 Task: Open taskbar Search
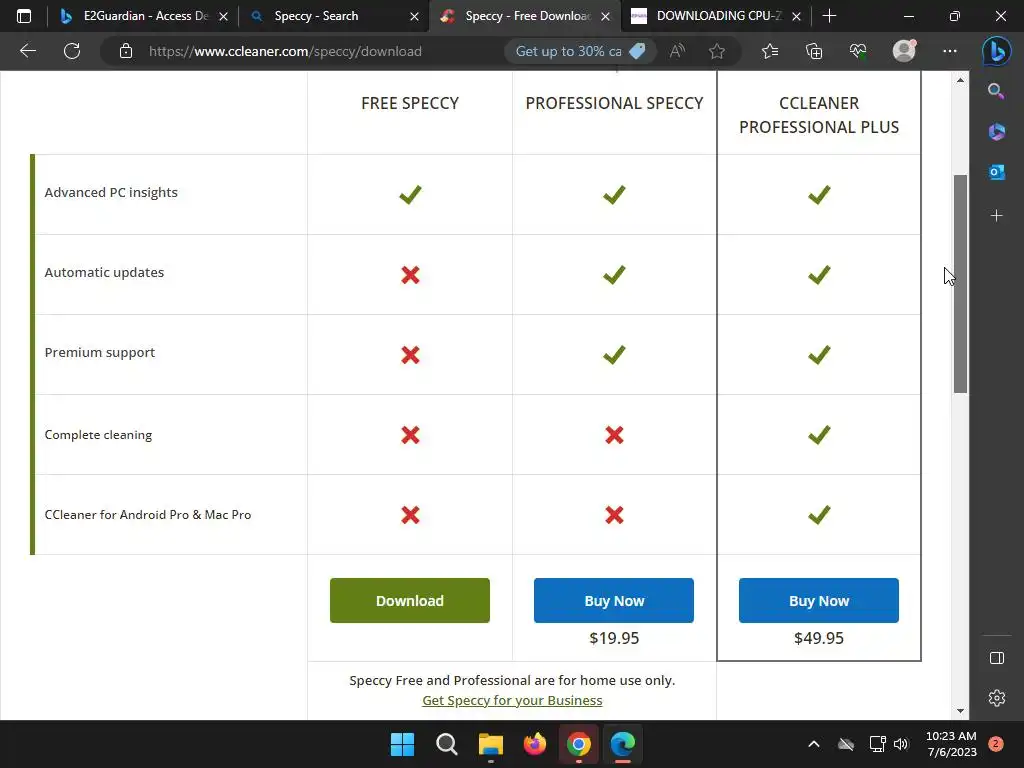pos(447,744)
